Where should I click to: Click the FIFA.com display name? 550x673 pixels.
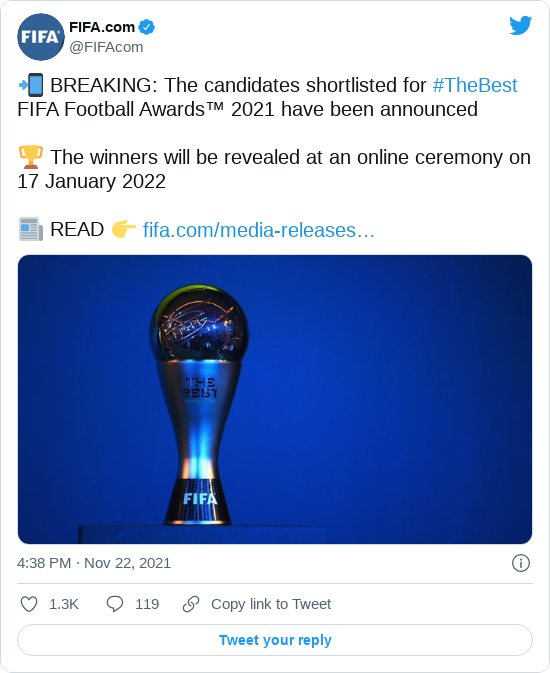click(102, 27)
